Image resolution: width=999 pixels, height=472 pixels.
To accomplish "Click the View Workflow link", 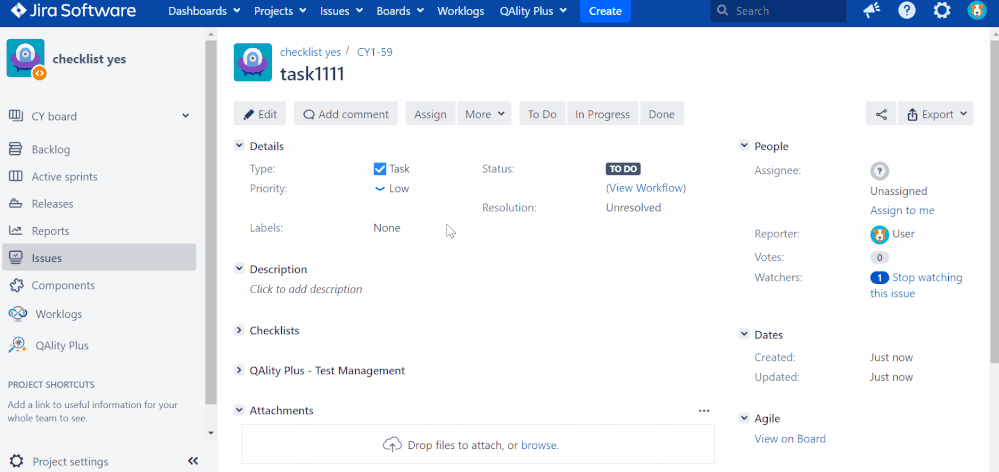I will point(646,188).
